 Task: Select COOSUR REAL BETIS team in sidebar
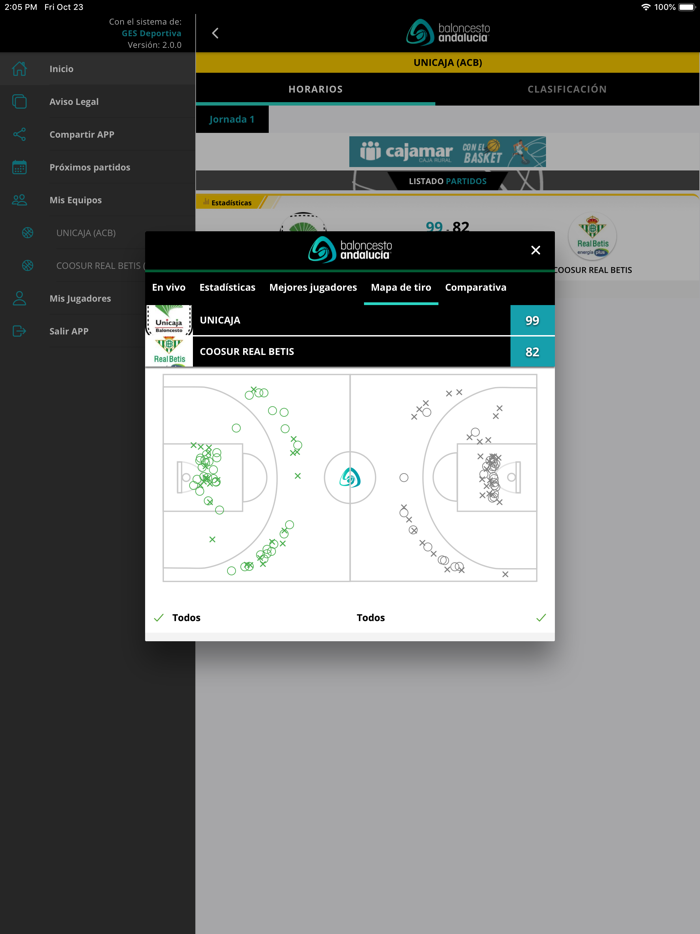(73, 265)
